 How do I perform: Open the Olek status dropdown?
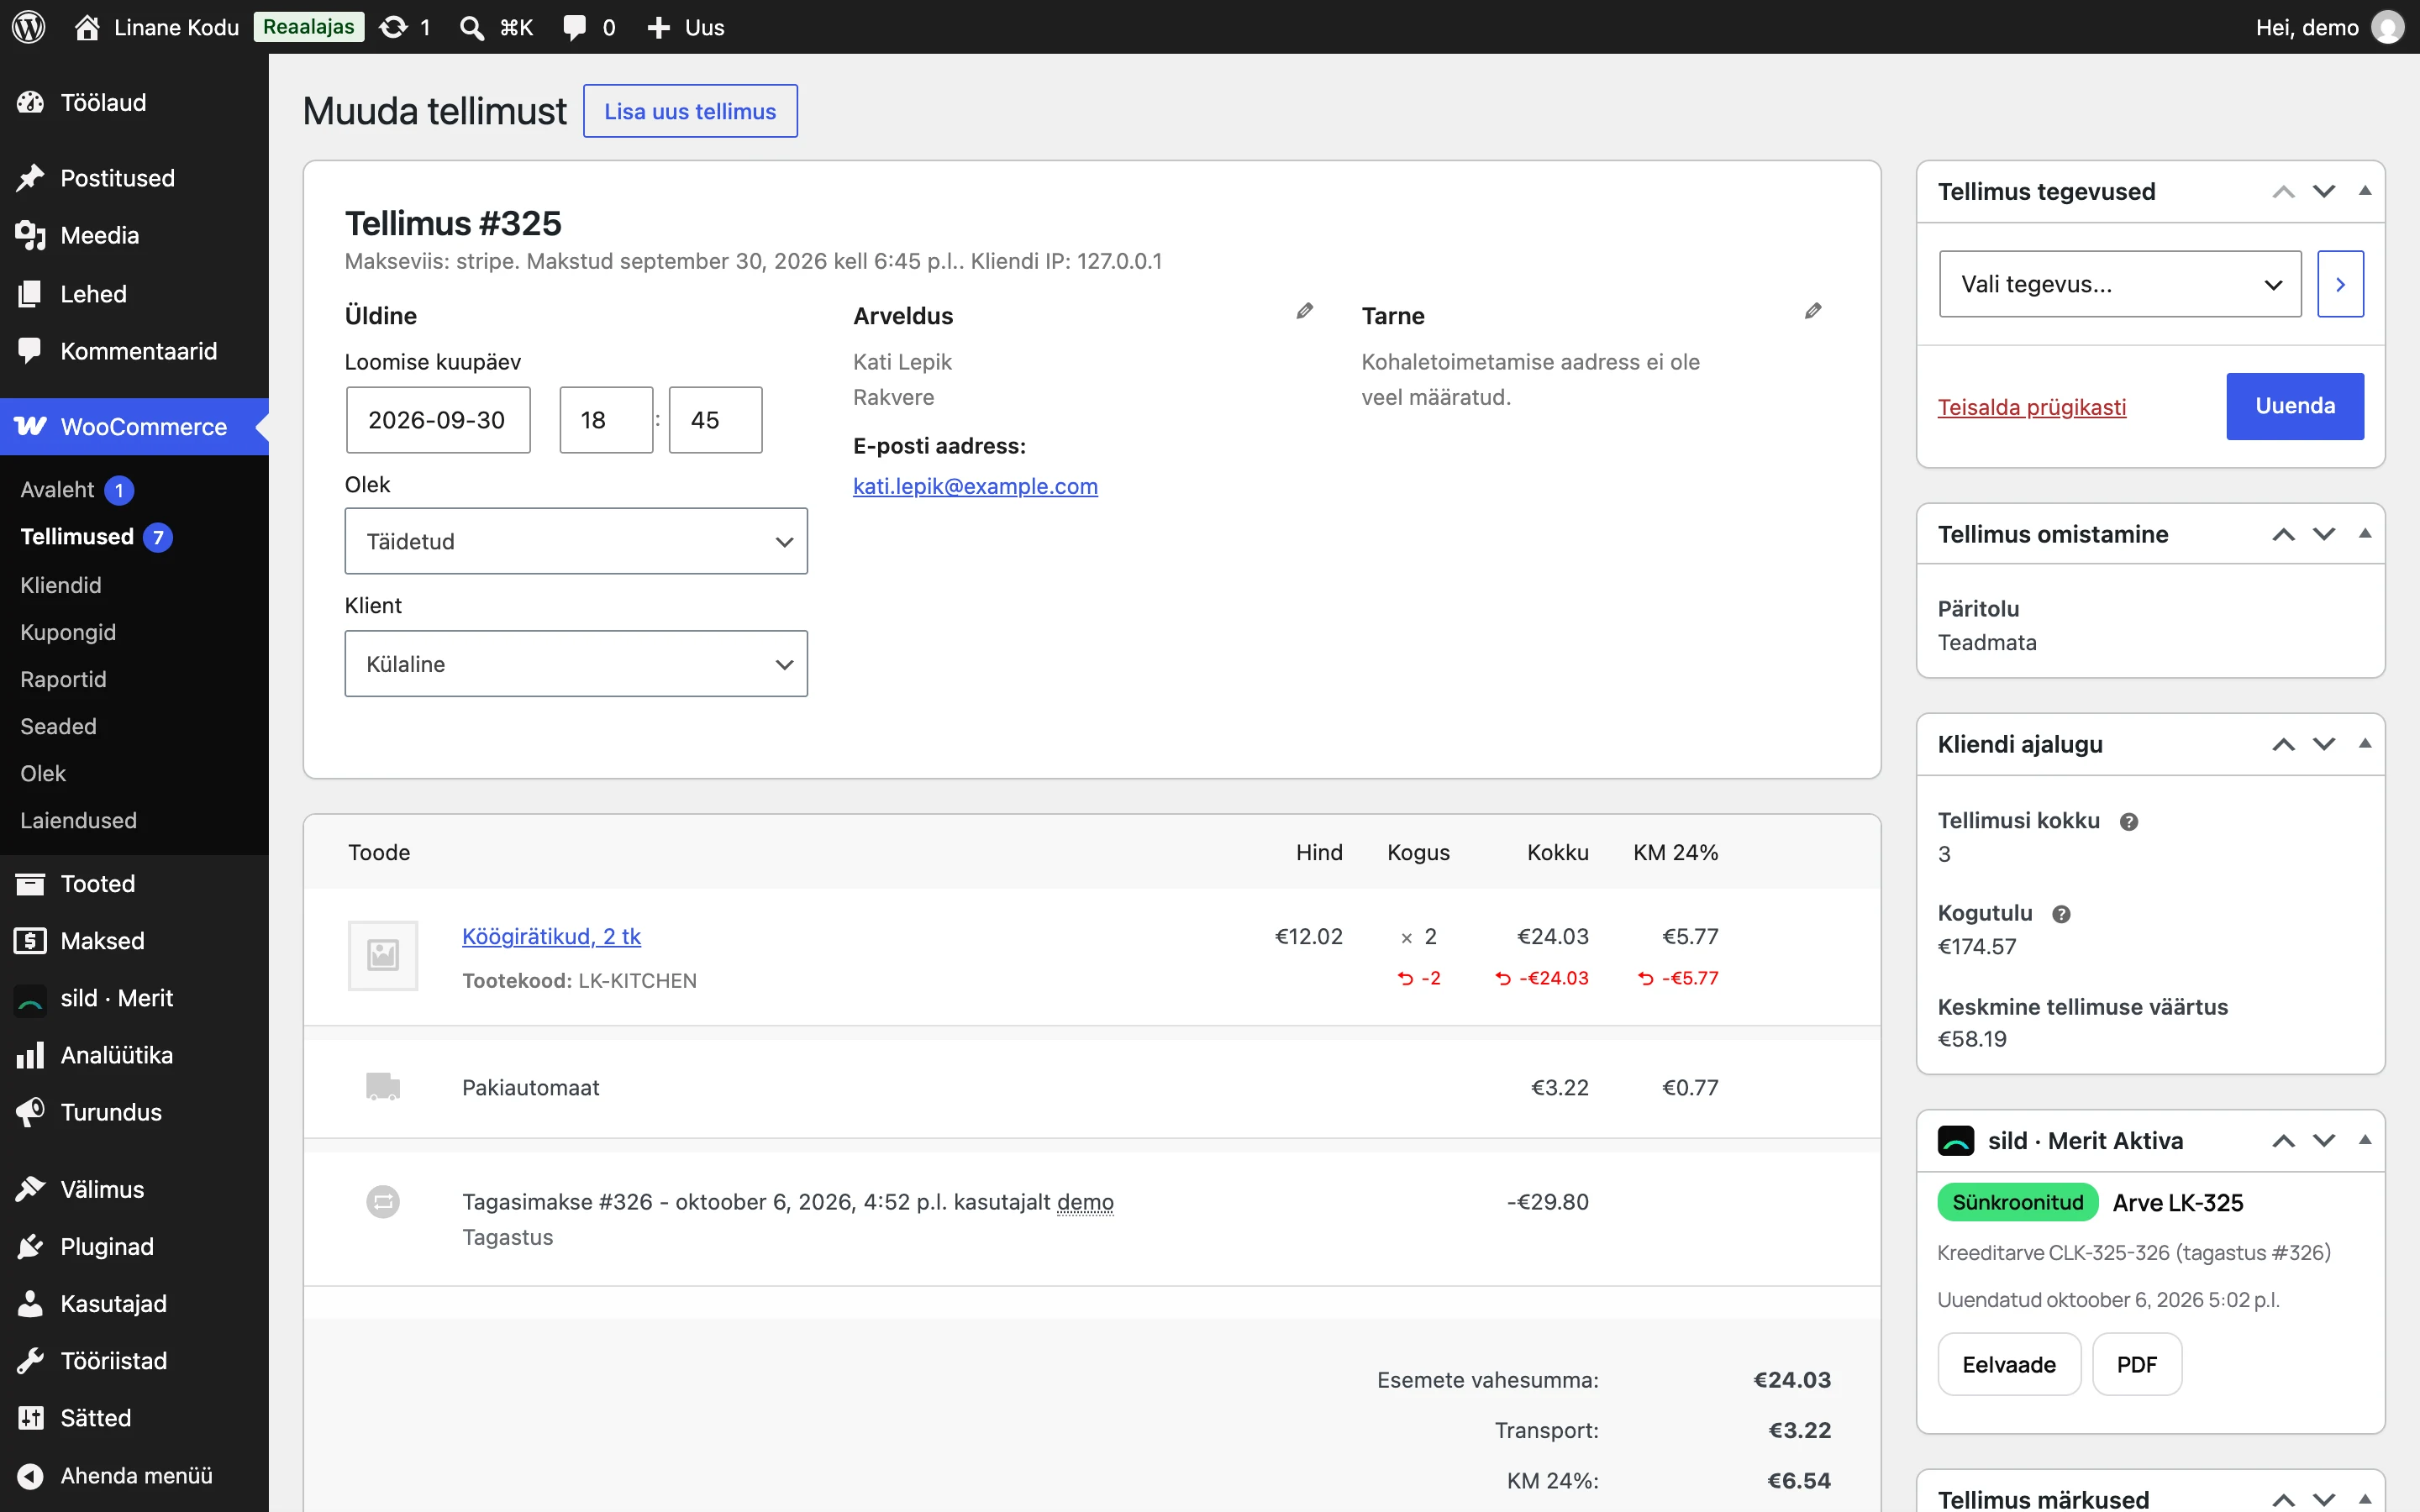576,541
